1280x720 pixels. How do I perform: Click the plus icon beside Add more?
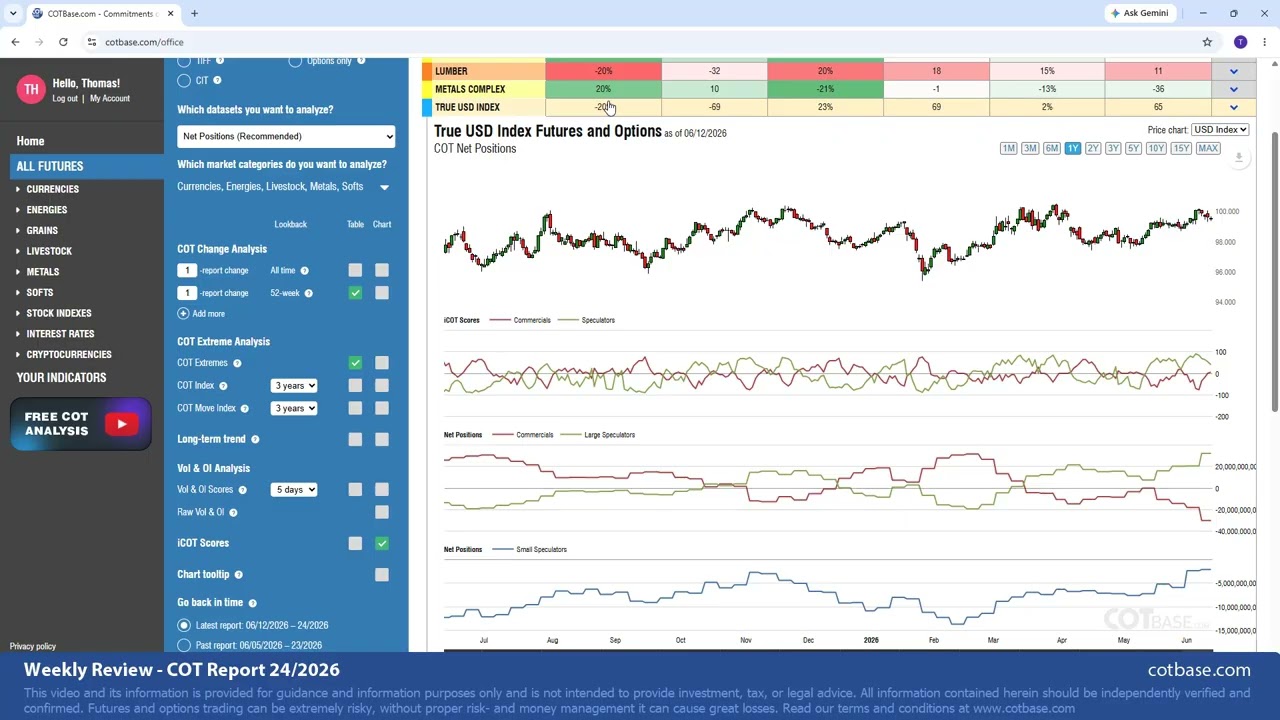pyautogui.click(x=183, y=314)
